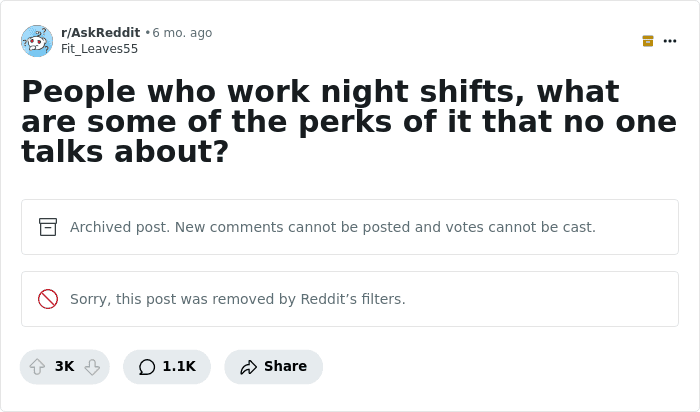The height and width of the screenshot is (412, 700).
Task: Click the post title about night shifts
Action: coord(349,121)
